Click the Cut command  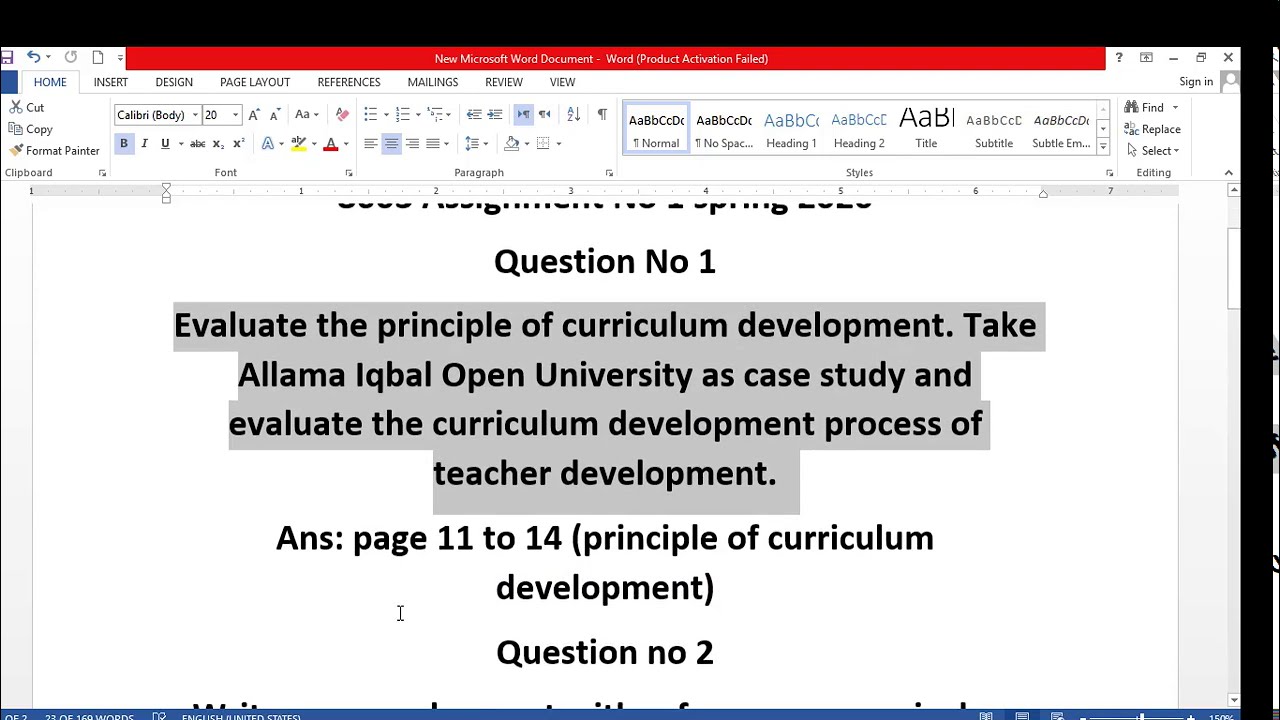(28, 107)
